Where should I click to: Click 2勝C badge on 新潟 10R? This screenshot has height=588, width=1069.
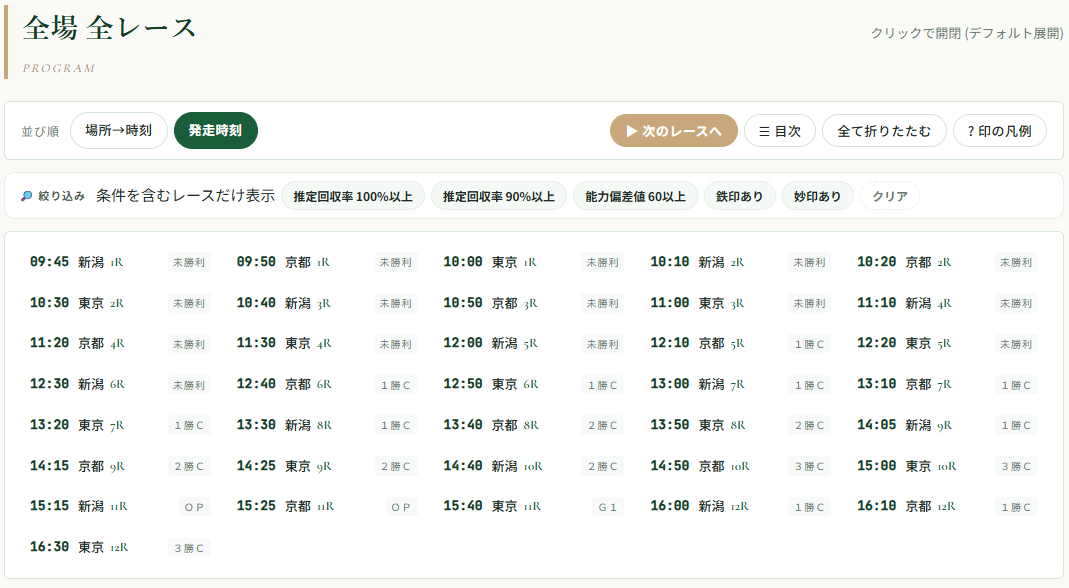[x=603, y=467]
